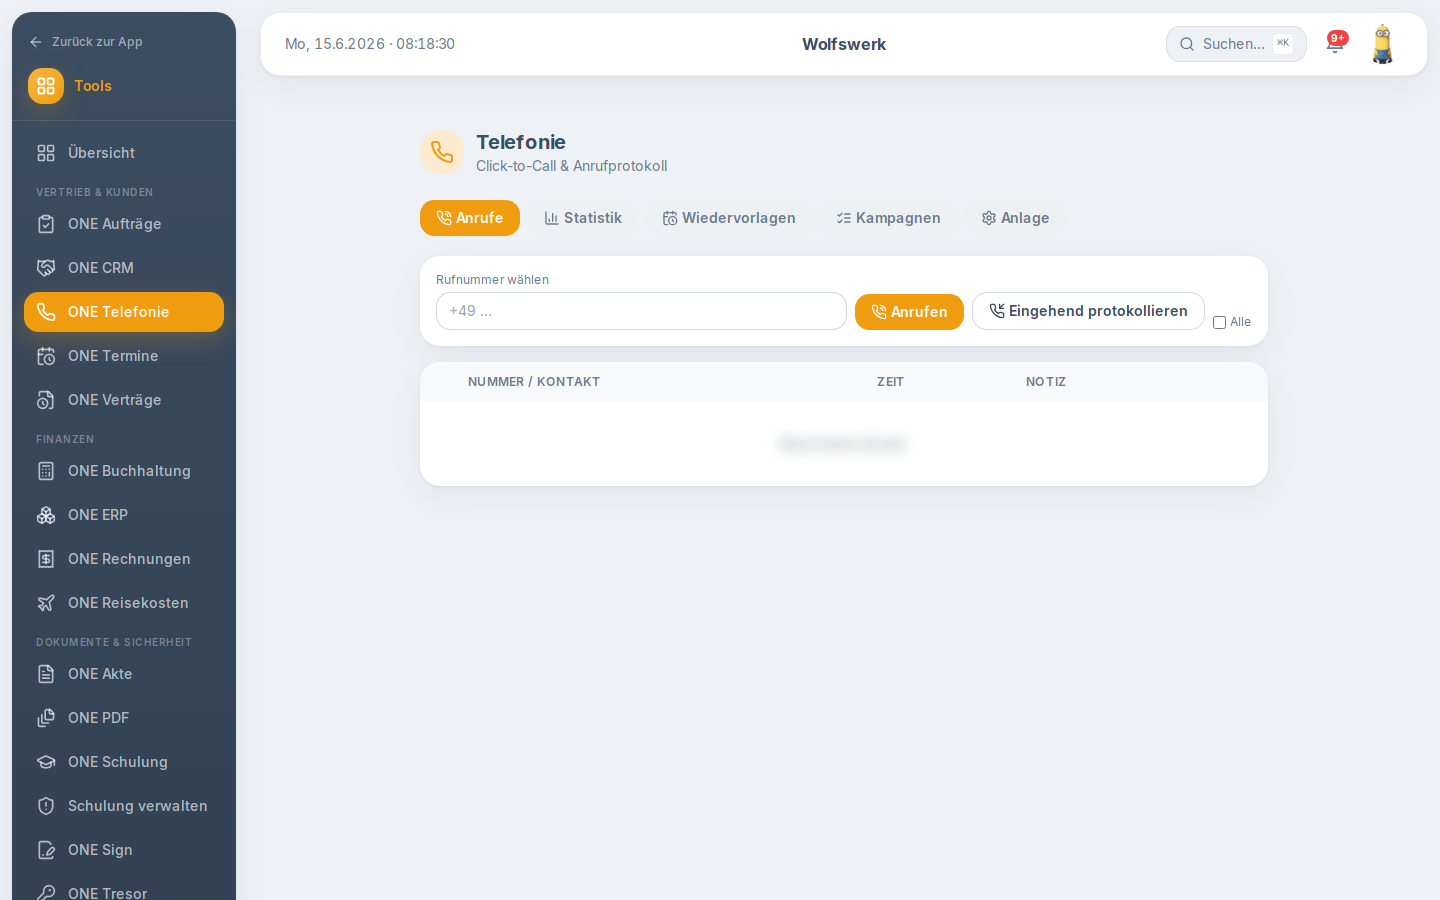Open notifications bell with 9+ badge

tap(1335, 43)
